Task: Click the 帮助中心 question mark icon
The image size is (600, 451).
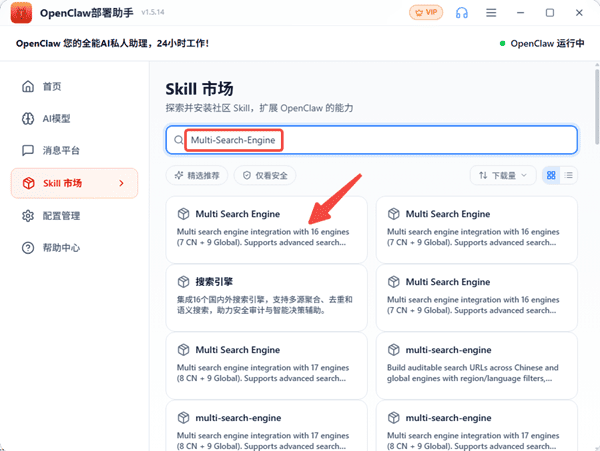Action: tap(28, 248)
